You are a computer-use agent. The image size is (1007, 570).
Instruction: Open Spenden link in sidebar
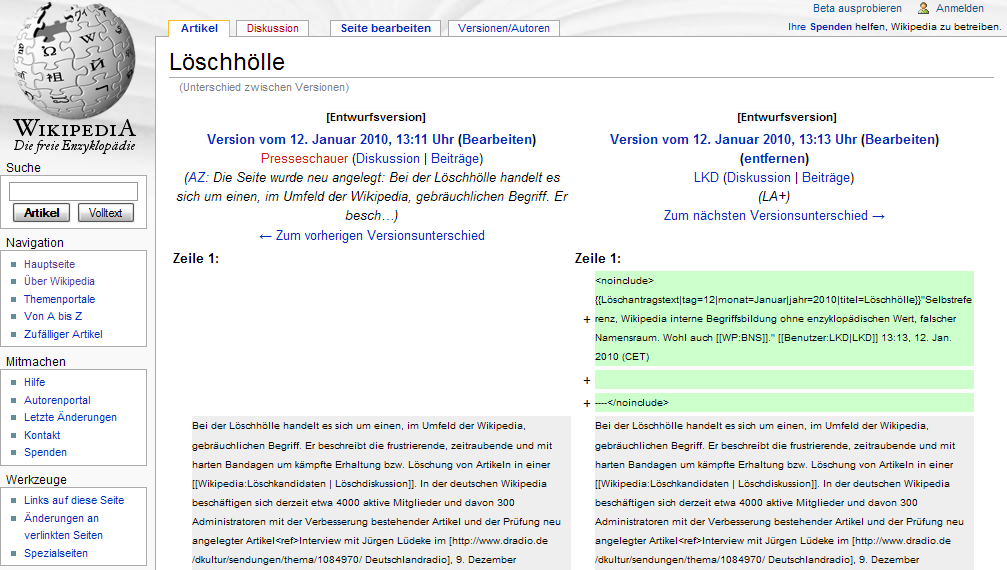tap(45, 453)
